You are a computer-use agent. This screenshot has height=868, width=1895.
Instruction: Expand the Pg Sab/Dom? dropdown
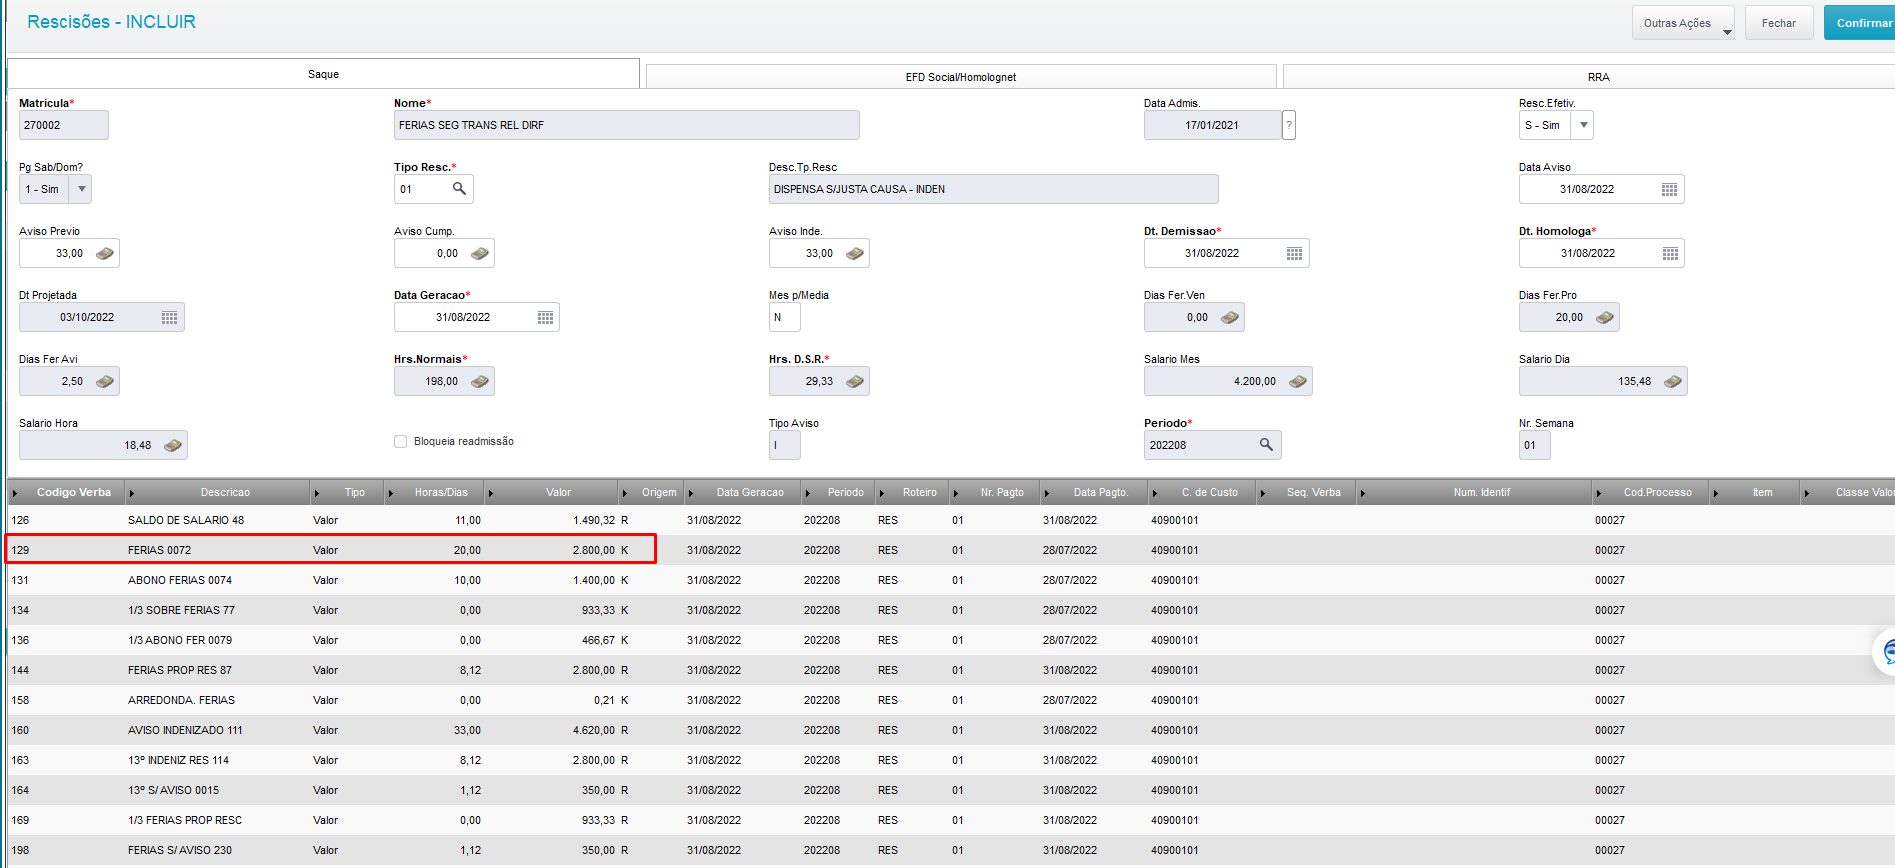click(x=81, y=189)
